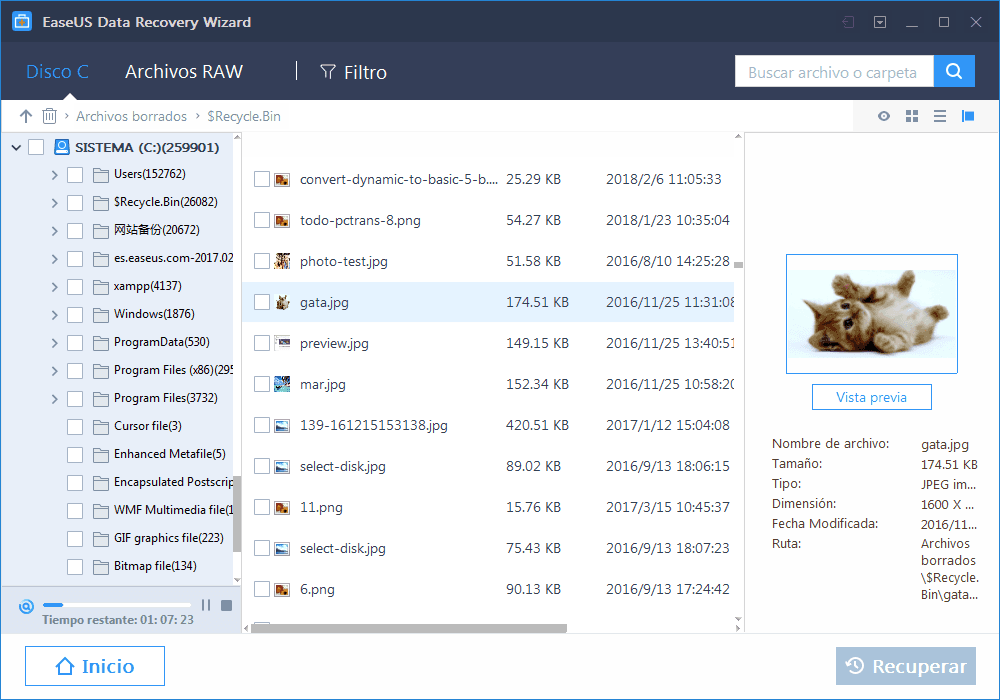Switch to the Archivos RAW tab
The width and height of the screenshot is (1000, 700).
(184, 71)
